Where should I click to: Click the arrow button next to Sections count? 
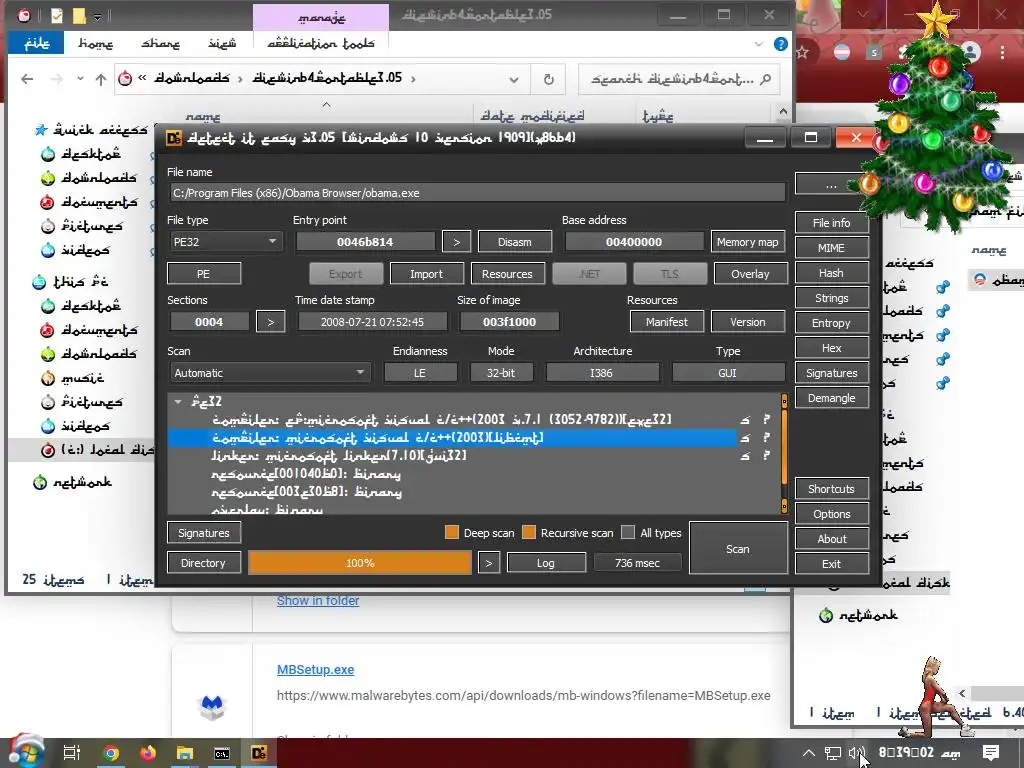(270, 322)
